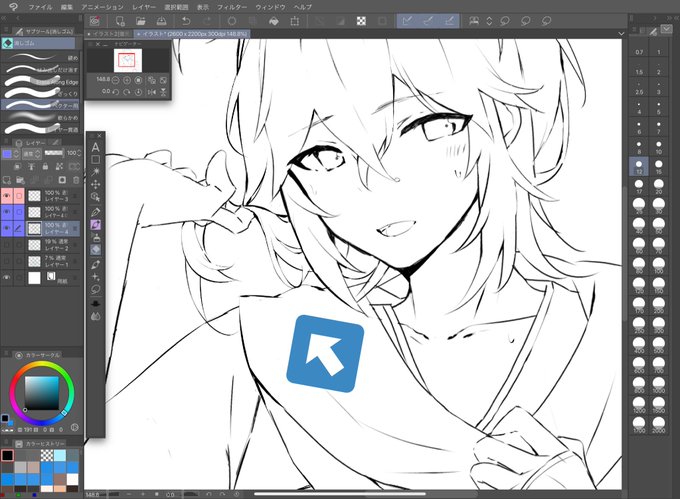The image size is (680, 499).
Task: Click the lock layer icon
Action: click(45, 166)
